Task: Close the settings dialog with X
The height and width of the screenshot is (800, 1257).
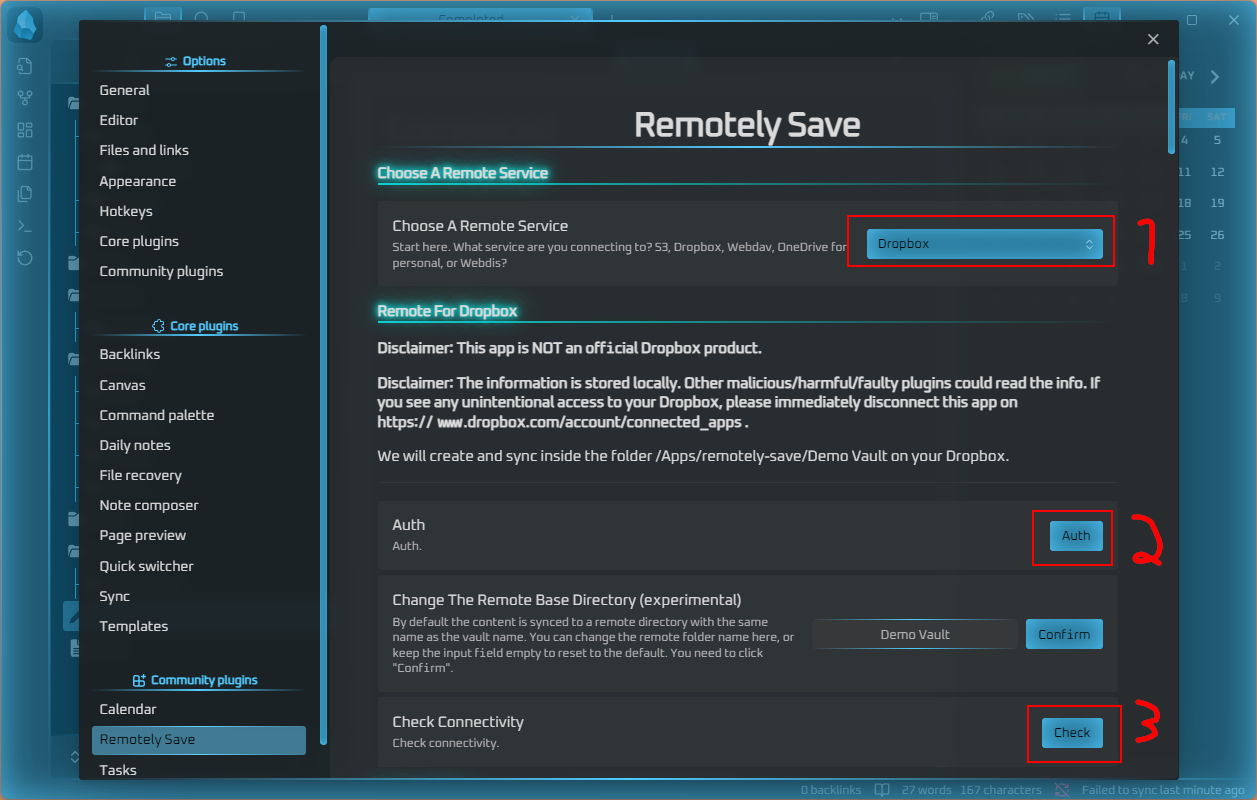Action: (1153, 39)
